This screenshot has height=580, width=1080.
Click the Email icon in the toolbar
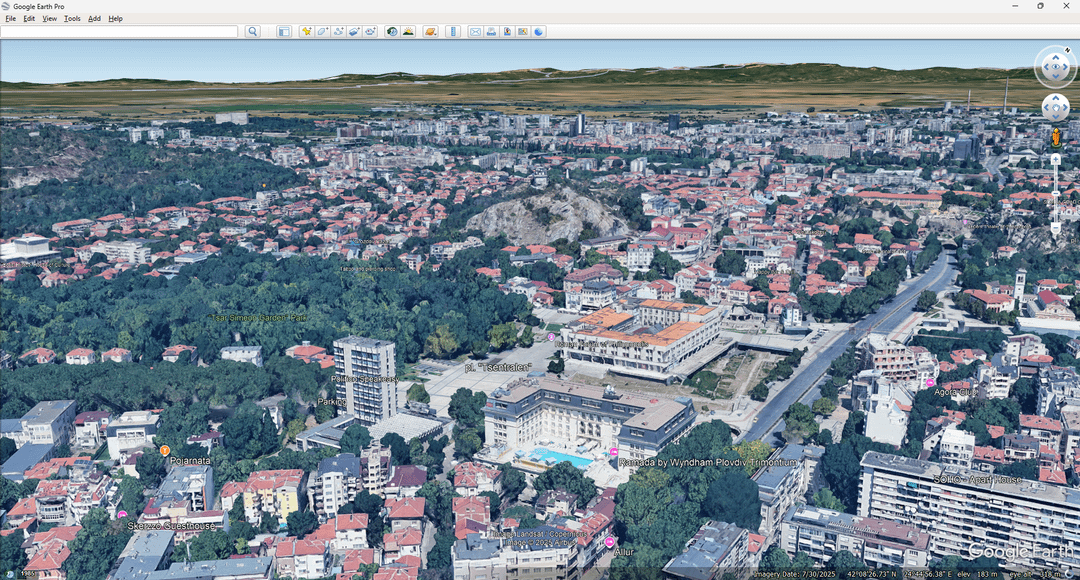tap(475, 32)
